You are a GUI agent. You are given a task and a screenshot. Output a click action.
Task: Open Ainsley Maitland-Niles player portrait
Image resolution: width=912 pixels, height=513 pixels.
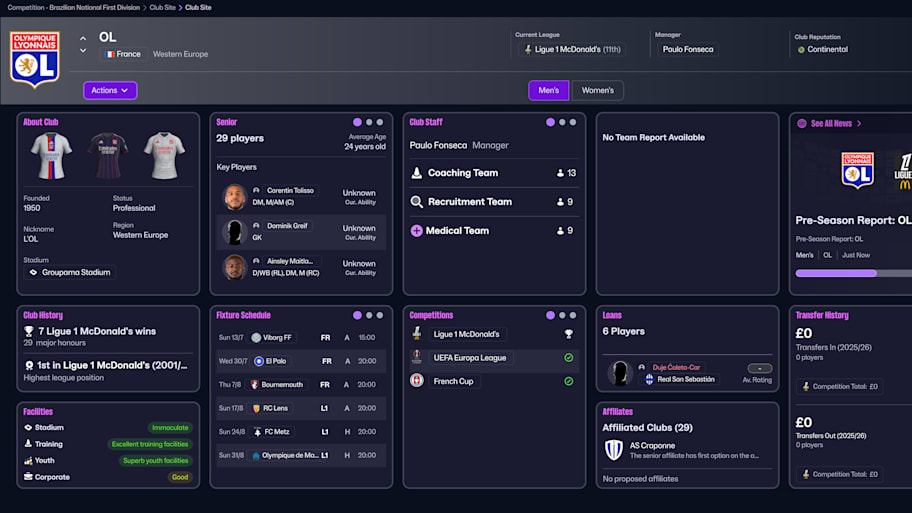[x=234, y=268]
